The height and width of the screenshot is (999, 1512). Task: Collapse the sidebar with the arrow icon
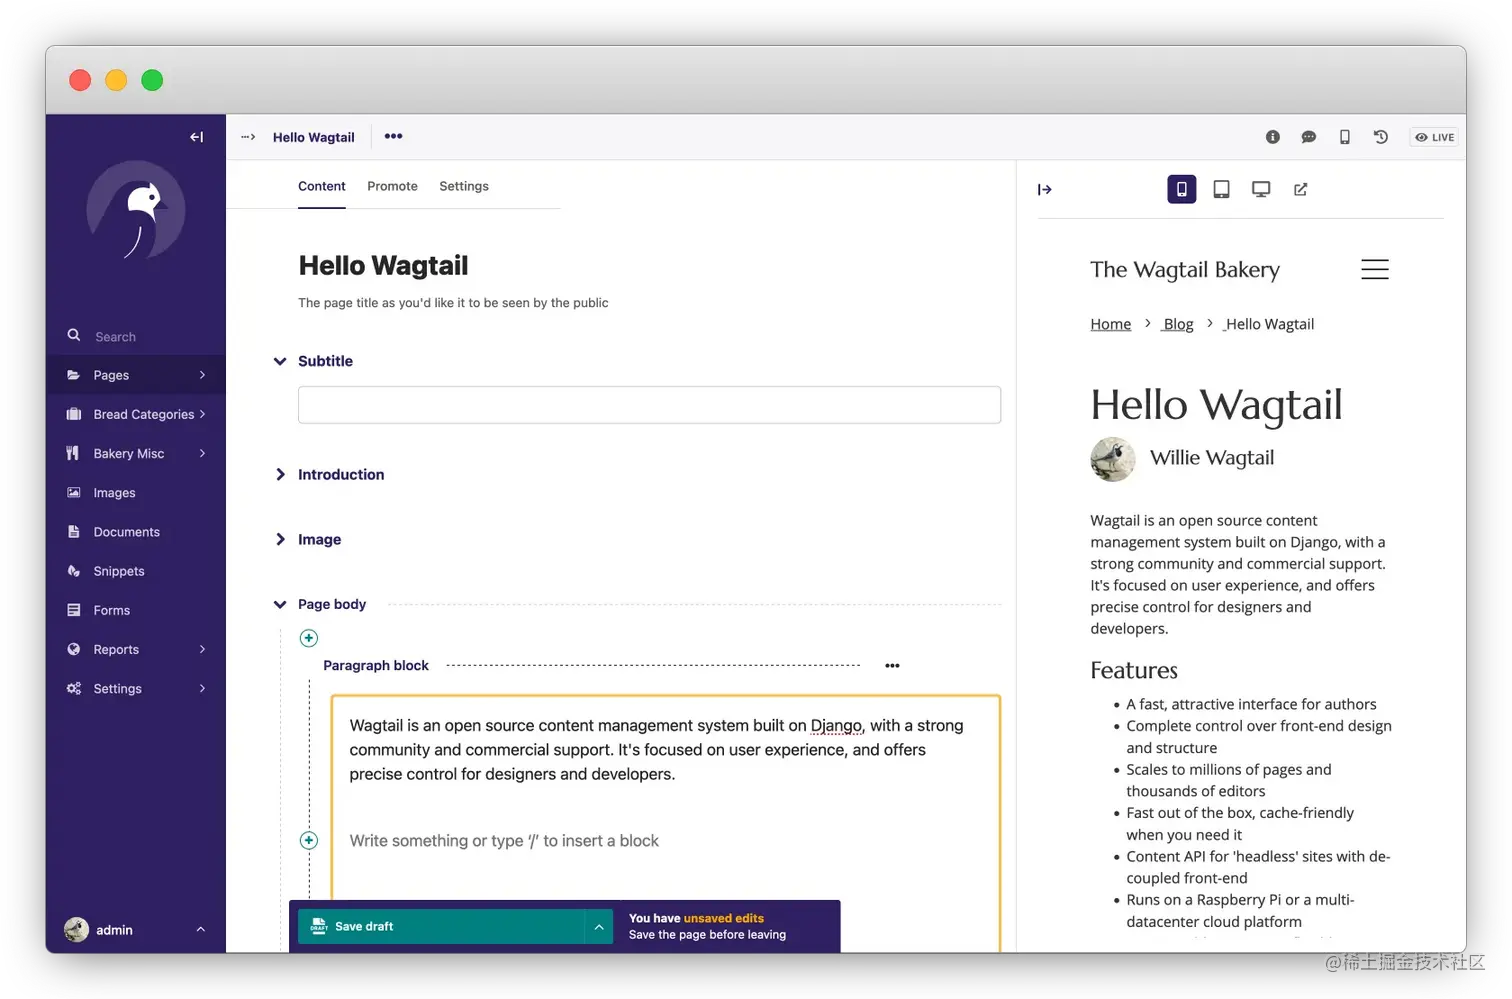click(196, 137)
